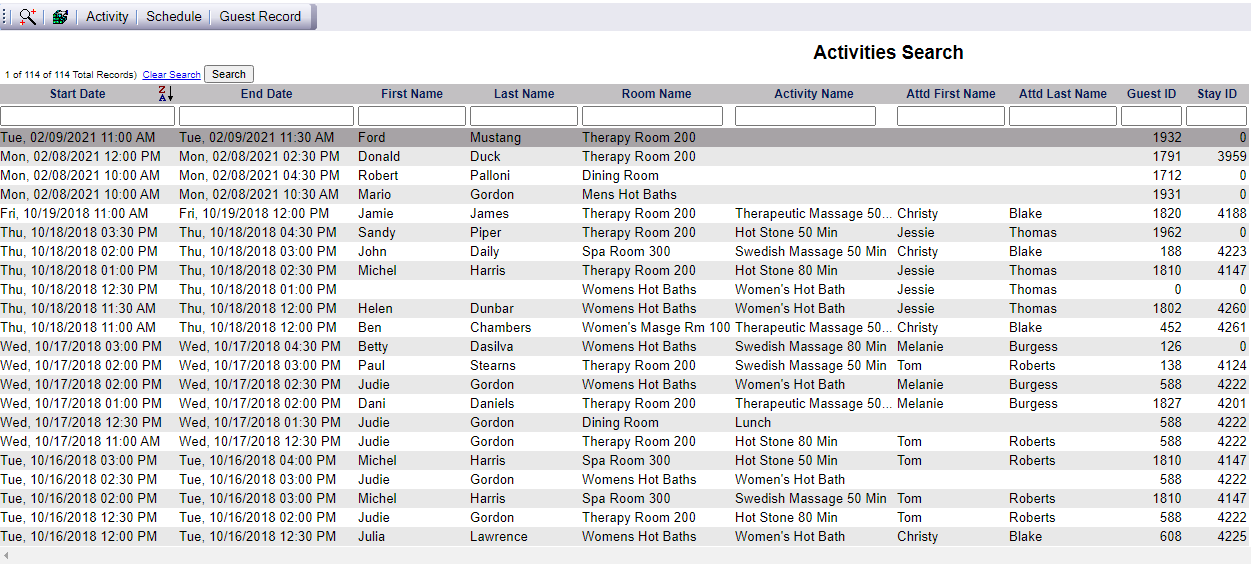
Task: Click the Lunch activity cell
Action: click(x=753, y=422)
